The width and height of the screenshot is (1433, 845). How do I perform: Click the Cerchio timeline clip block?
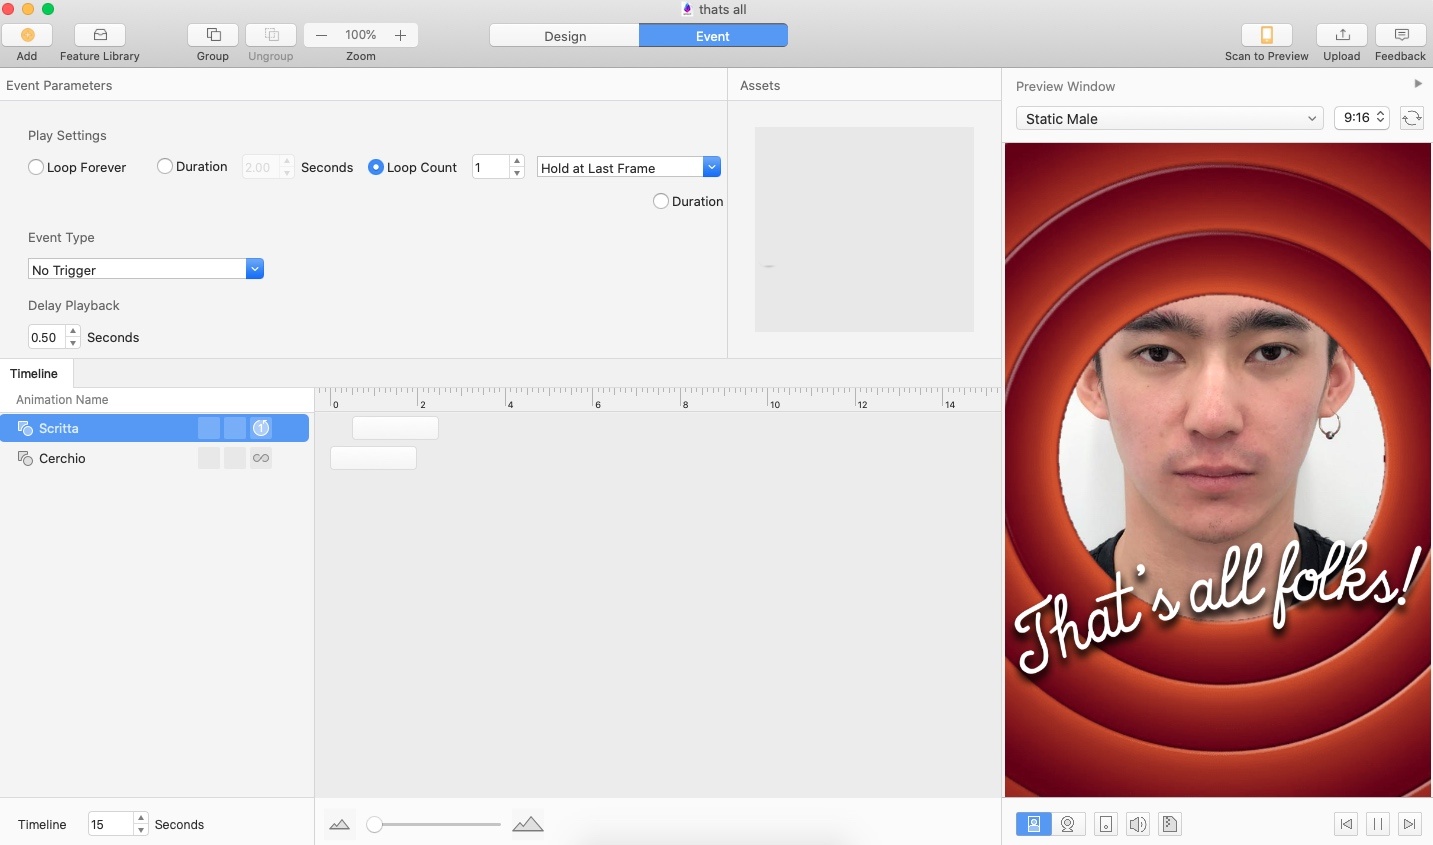pos(373,458)
